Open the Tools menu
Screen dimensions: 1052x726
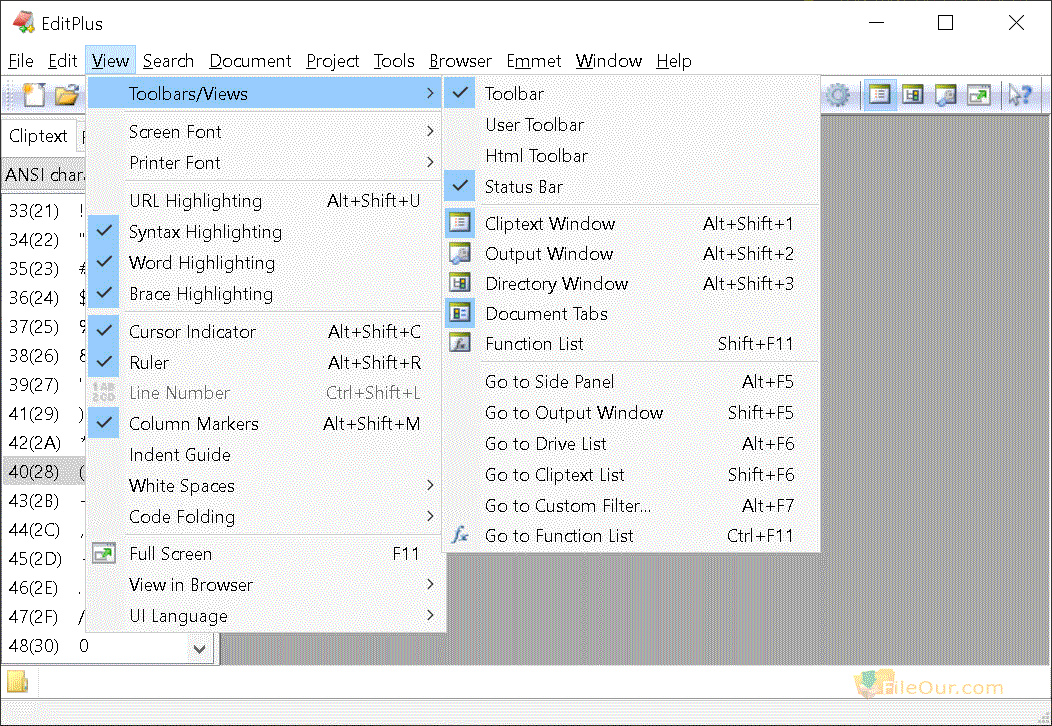pos(394,61)
